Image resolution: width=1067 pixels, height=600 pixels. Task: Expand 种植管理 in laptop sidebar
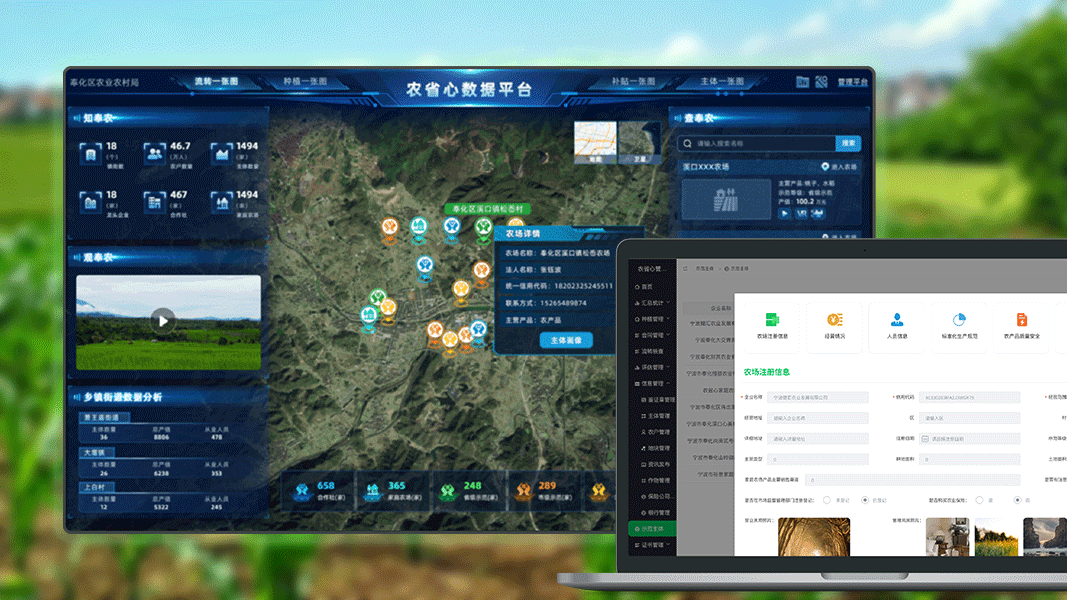[x=652, y=319]
